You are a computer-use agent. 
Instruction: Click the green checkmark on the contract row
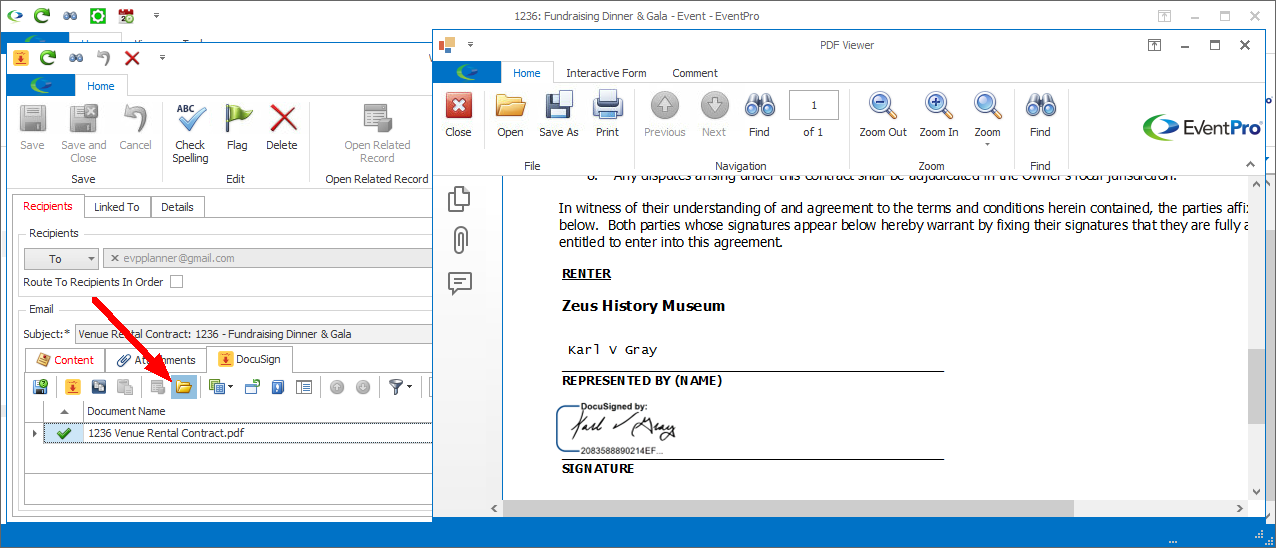[x=64, y=433]
